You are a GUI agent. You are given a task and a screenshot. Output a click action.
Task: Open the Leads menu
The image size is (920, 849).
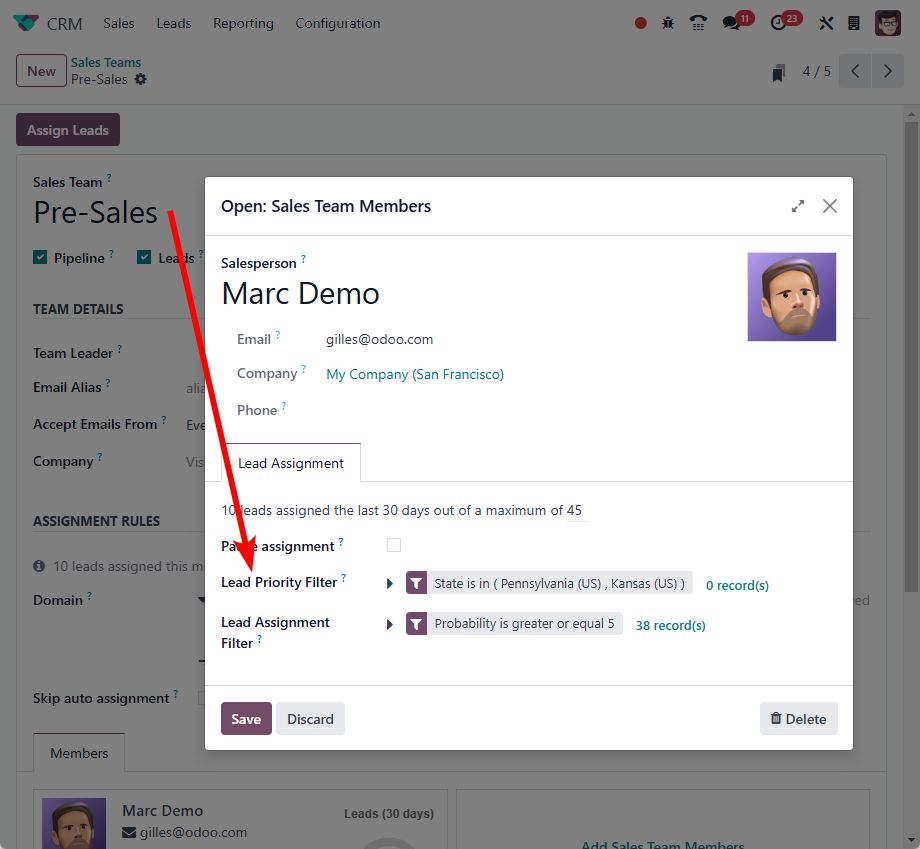pyautogui.click(x=174, y=23)
